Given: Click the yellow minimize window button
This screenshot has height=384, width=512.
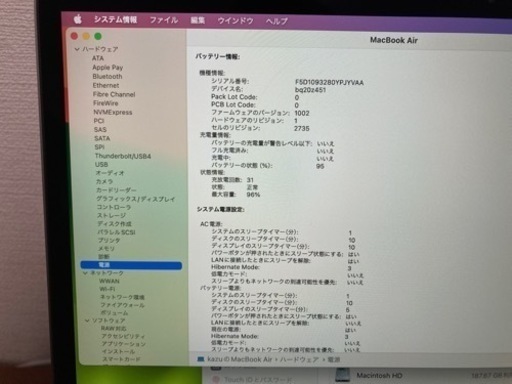Looking at the screenshot, I should coord(86,36).
